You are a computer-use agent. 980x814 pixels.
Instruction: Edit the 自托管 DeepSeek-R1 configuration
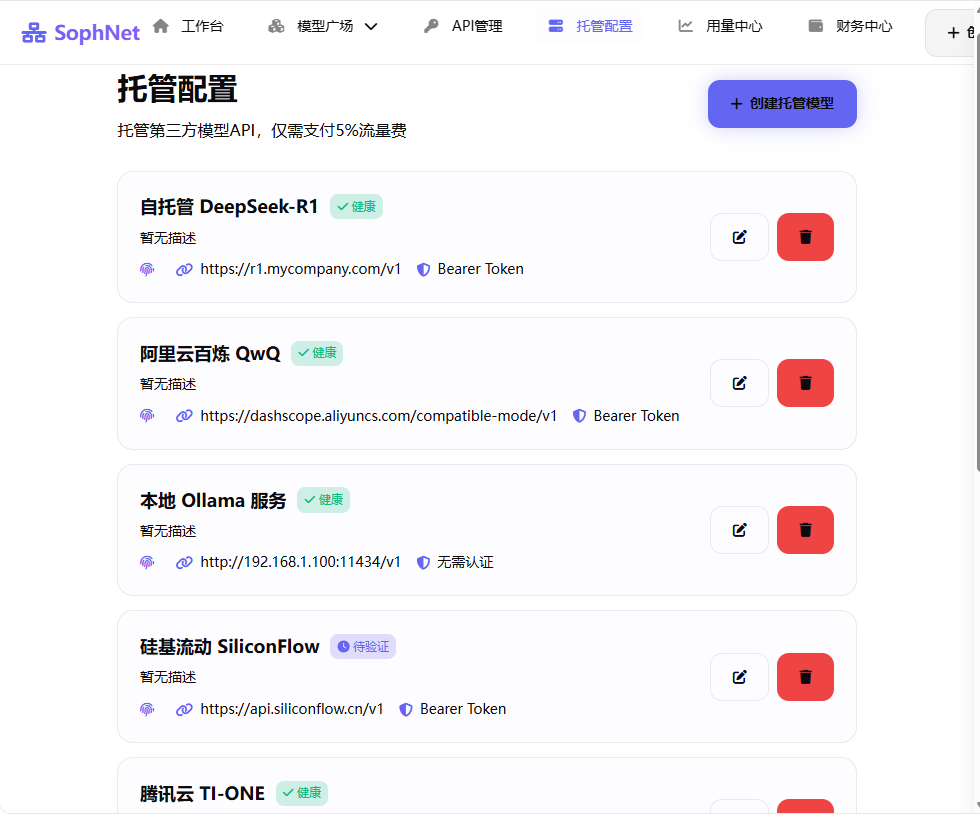coord(739,237)
